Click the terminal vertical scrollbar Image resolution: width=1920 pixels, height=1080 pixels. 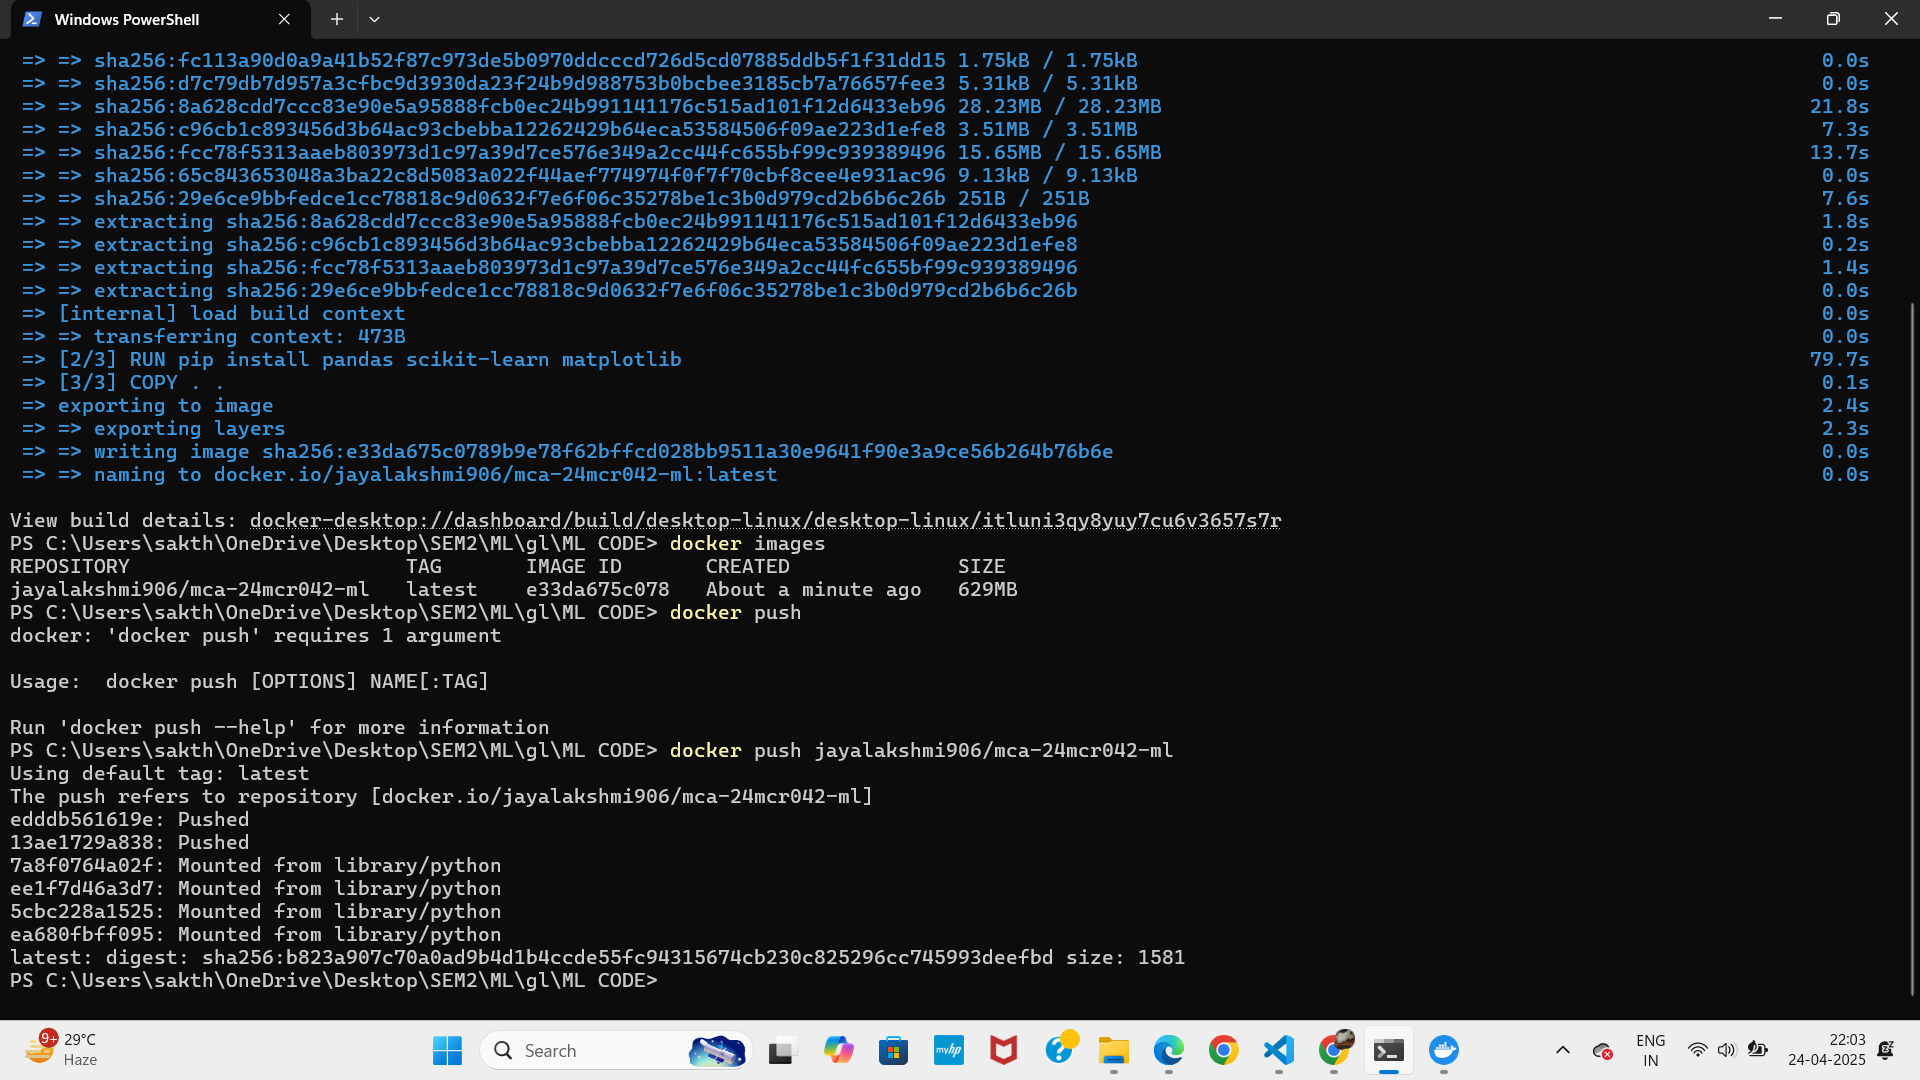(1912, 650)
